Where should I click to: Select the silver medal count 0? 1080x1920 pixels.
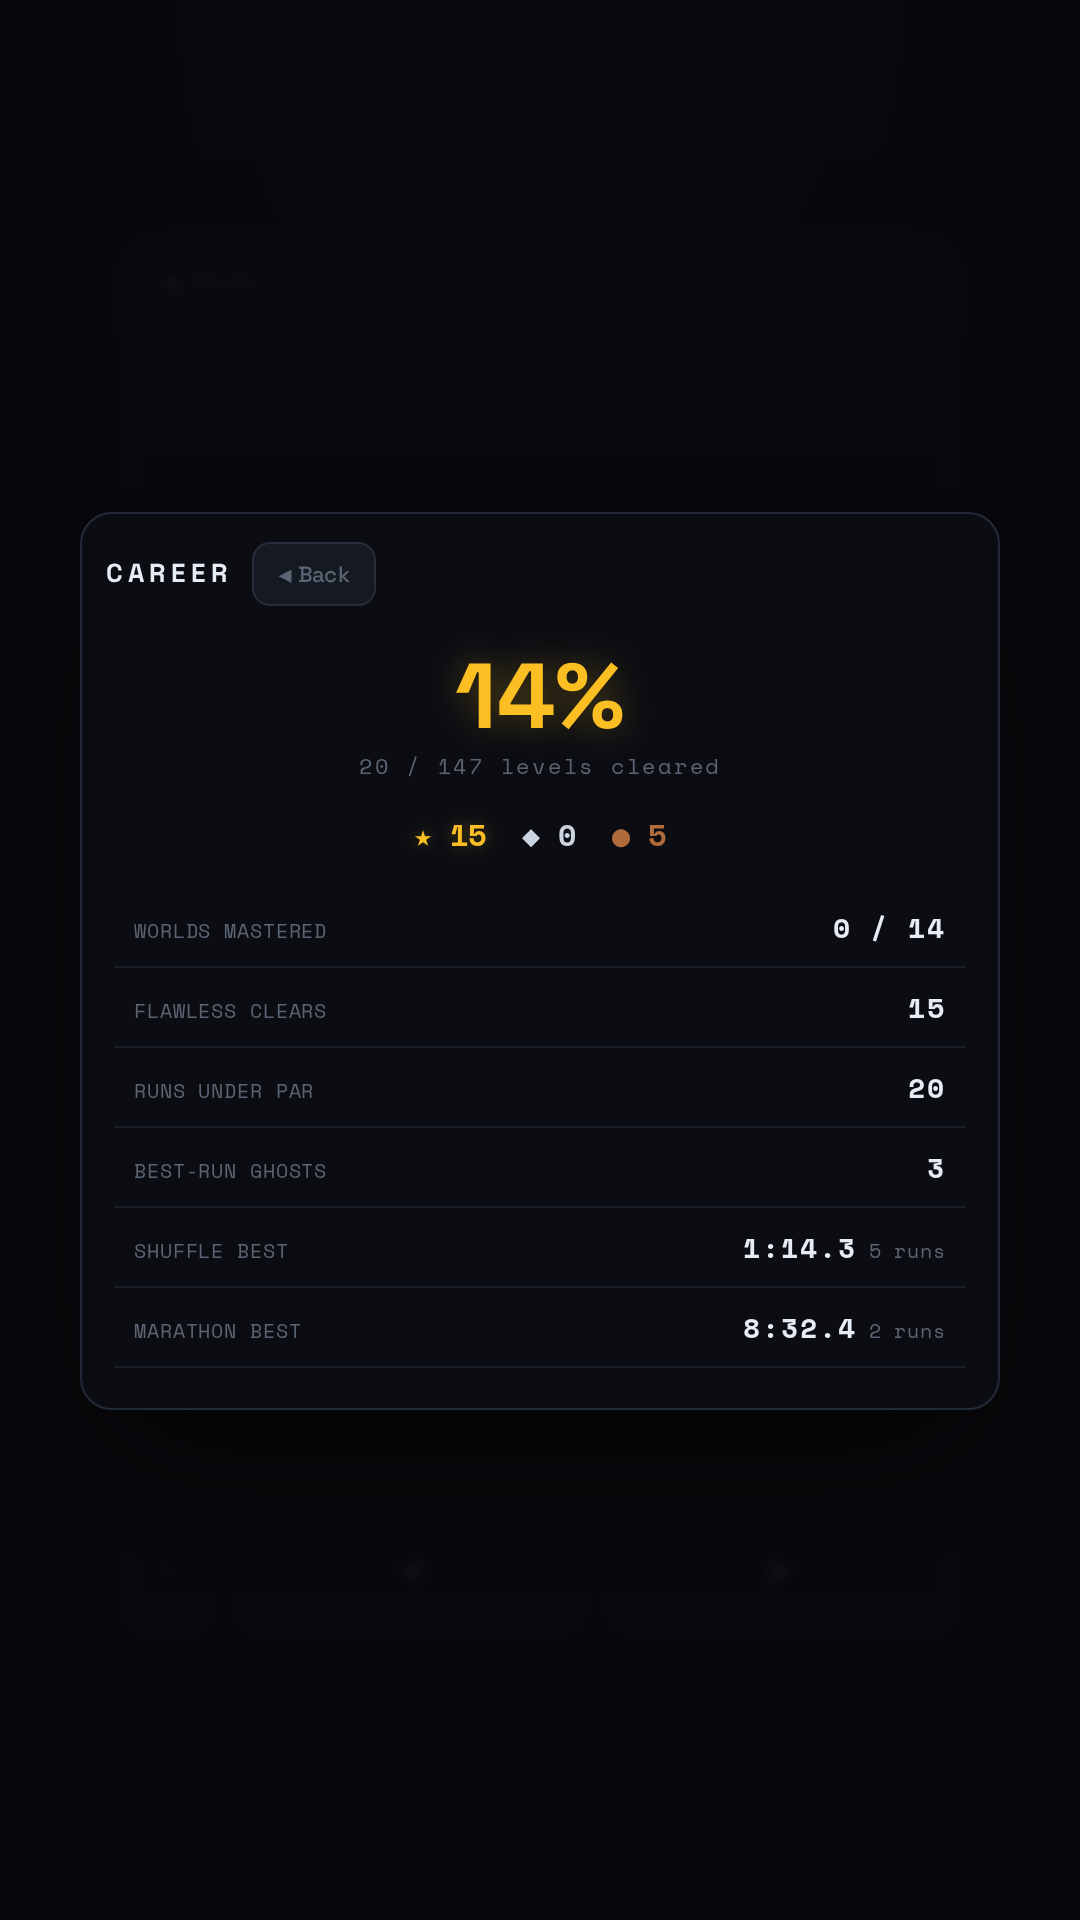567,836
